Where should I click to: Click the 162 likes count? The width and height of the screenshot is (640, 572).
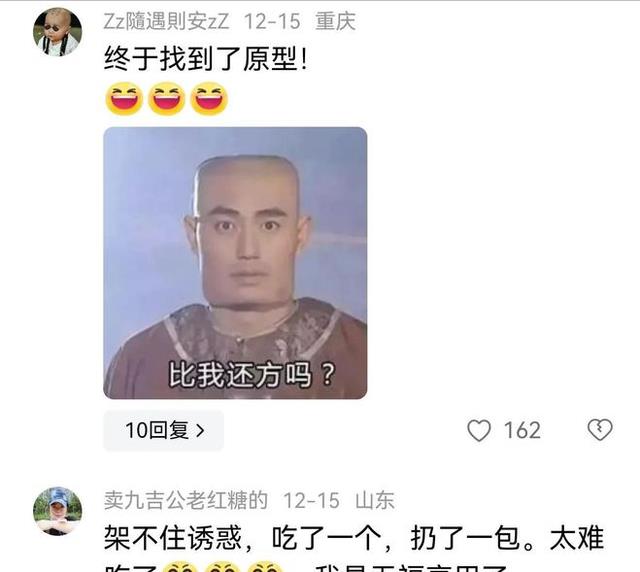tap(522, 430)
